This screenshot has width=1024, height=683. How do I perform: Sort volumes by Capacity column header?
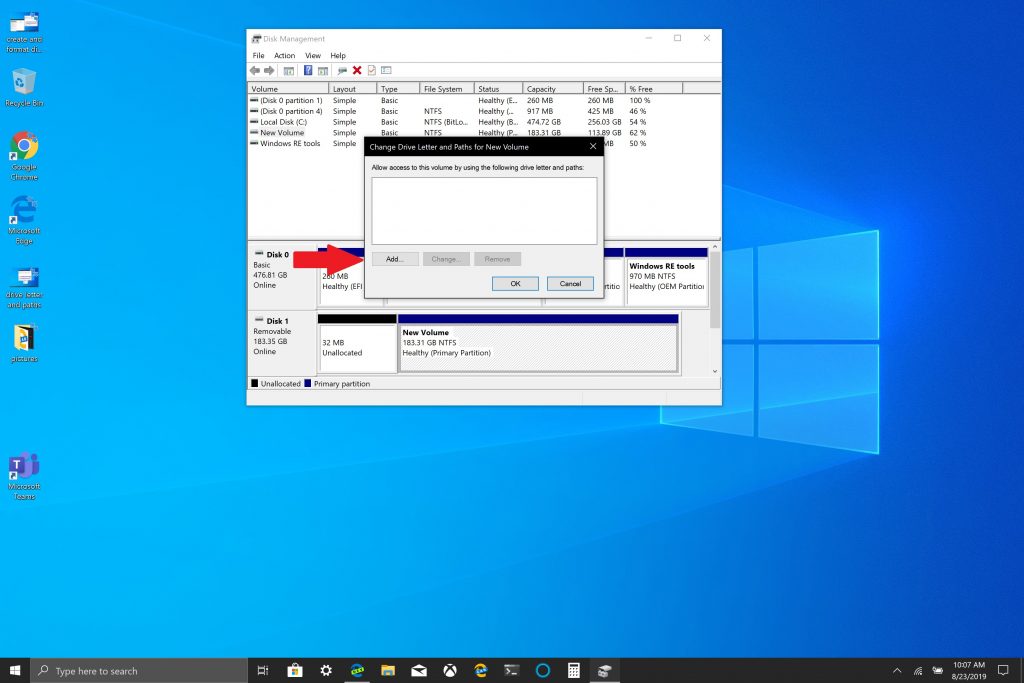pos(552,89)
